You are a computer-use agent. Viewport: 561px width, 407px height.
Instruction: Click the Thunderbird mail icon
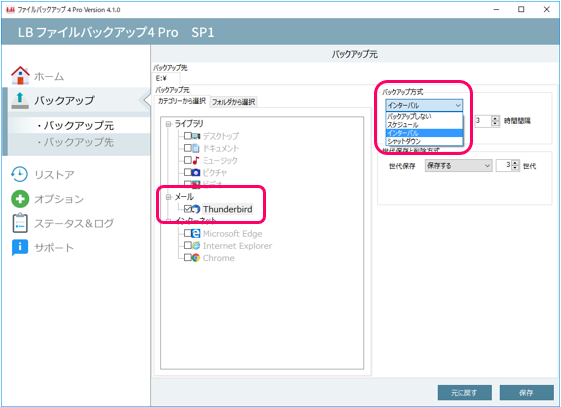[x=196, y=209]
